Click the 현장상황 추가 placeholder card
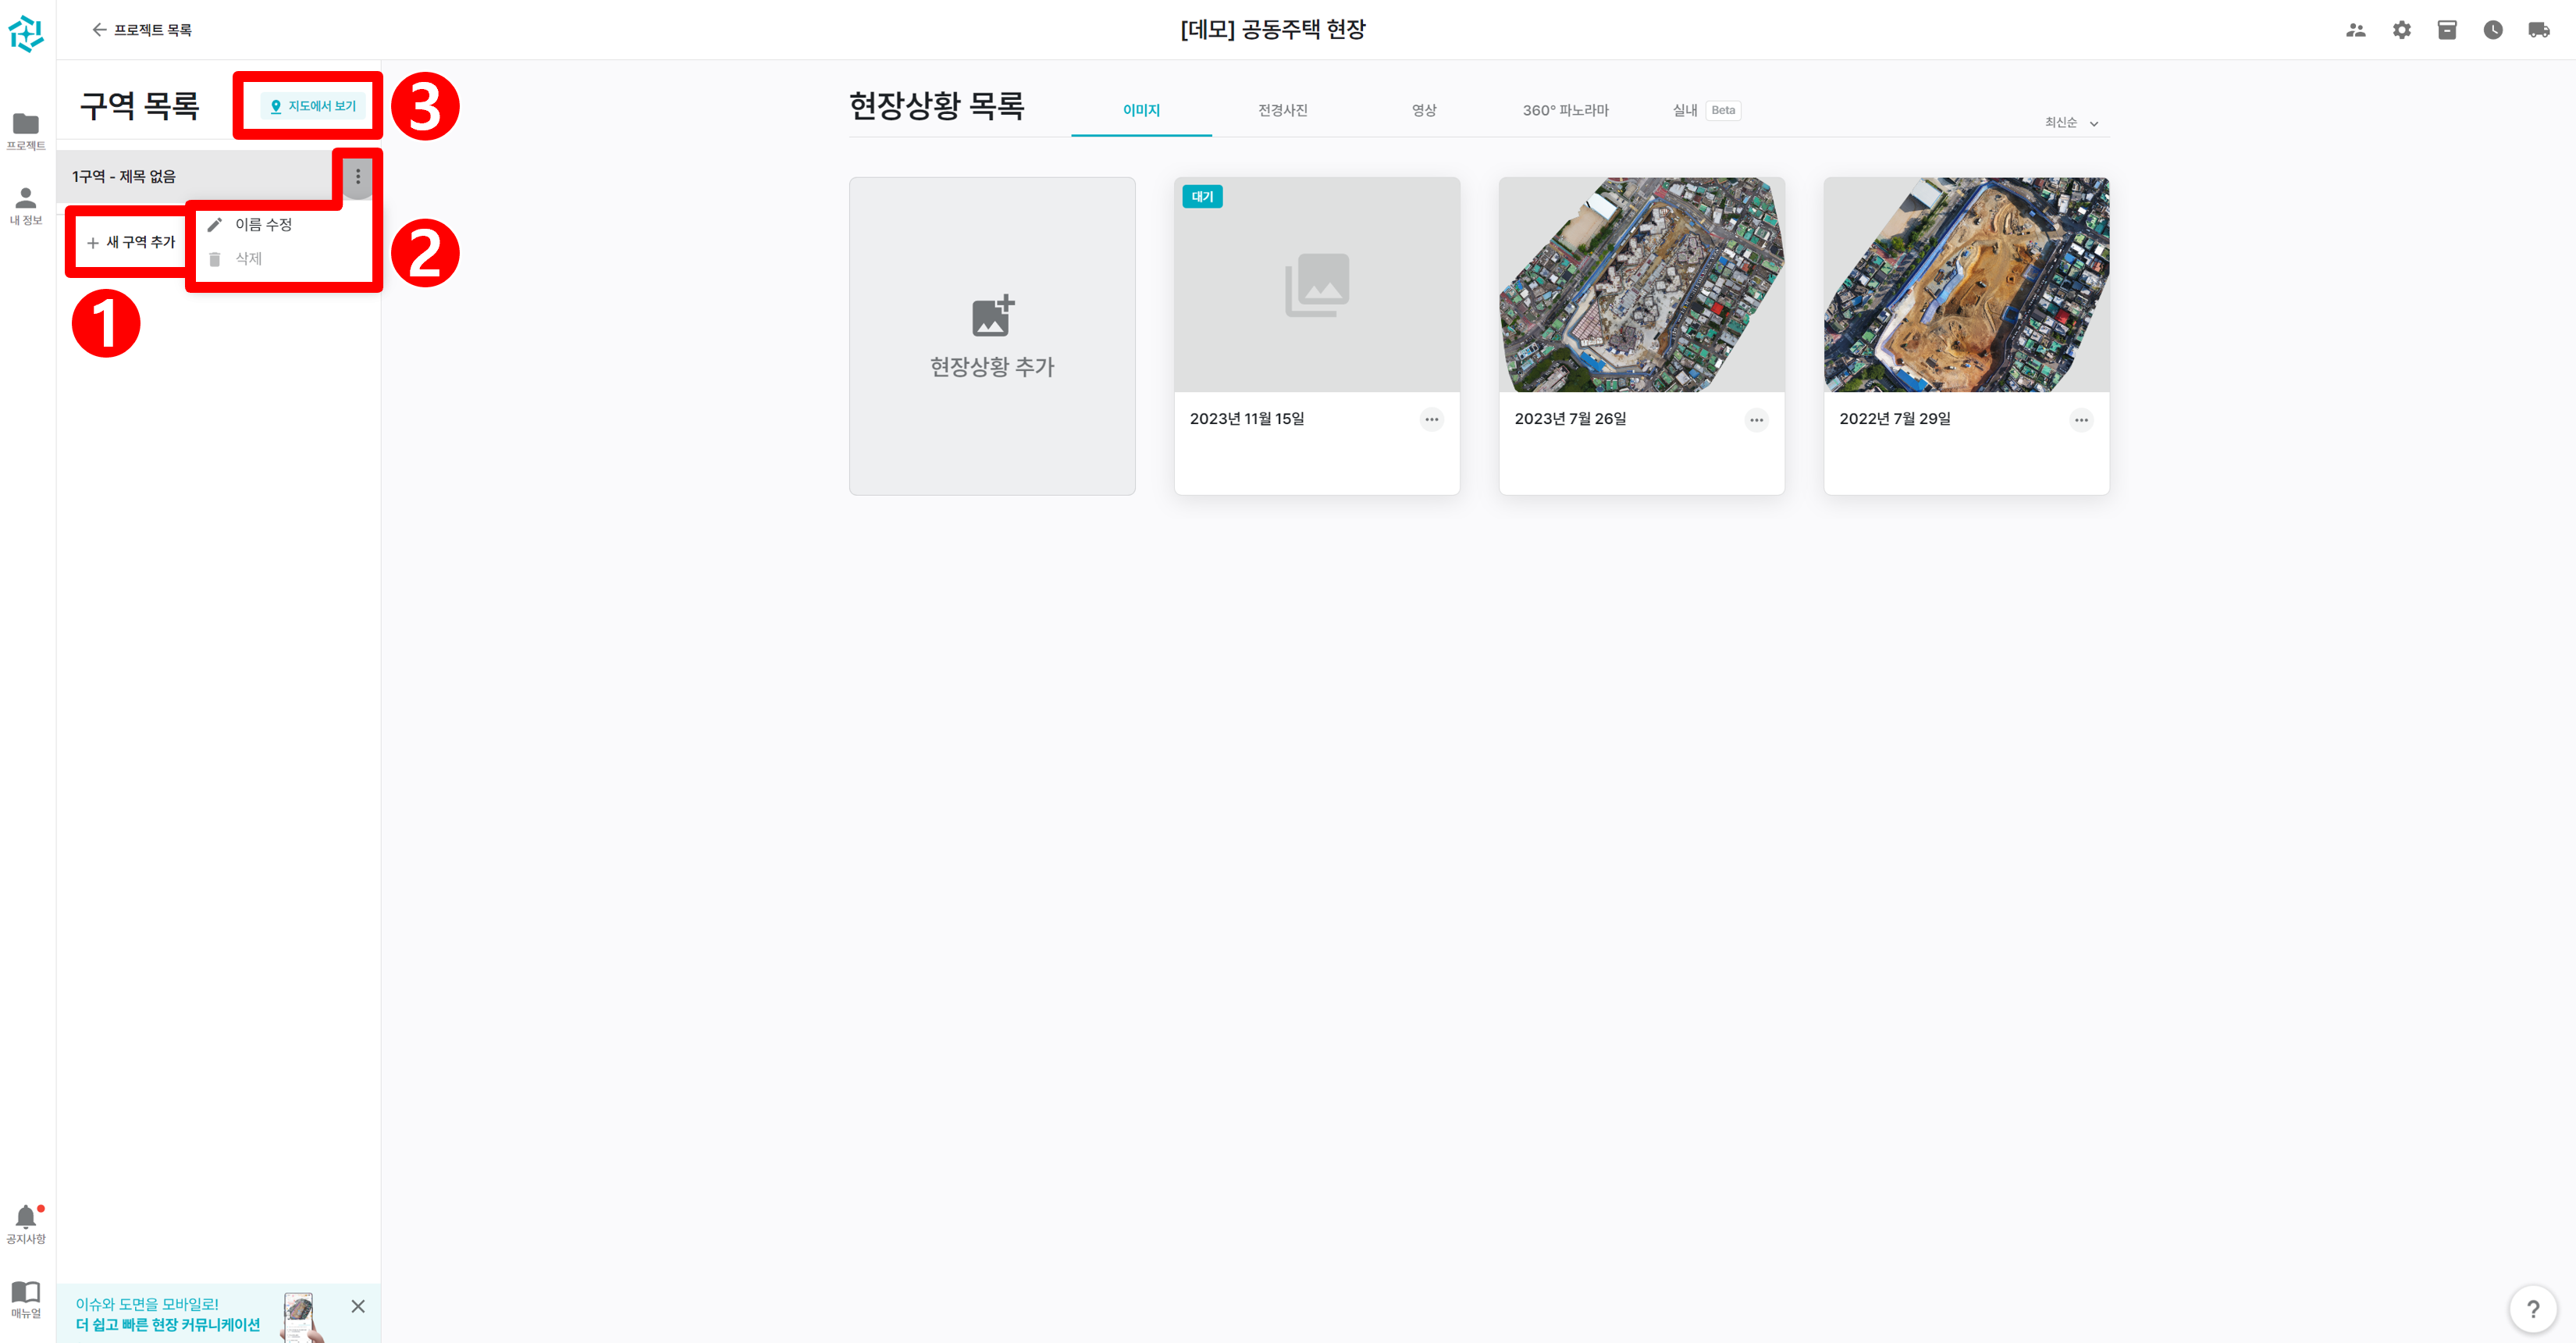2576x1343 pixels. (991, 335)
